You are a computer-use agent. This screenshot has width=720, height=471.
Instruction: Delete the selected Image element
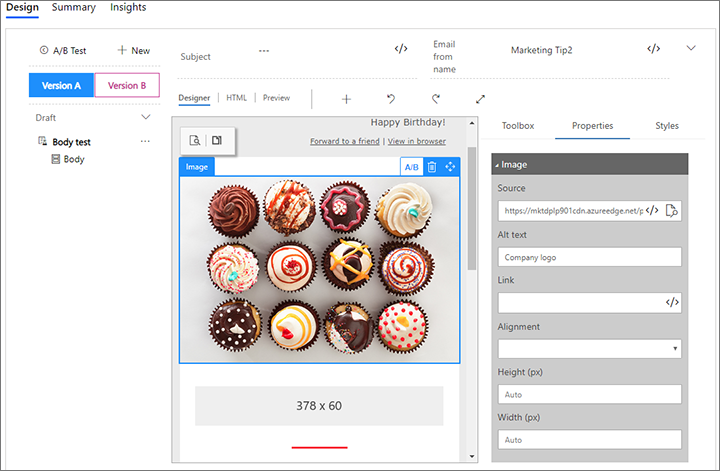432,167
